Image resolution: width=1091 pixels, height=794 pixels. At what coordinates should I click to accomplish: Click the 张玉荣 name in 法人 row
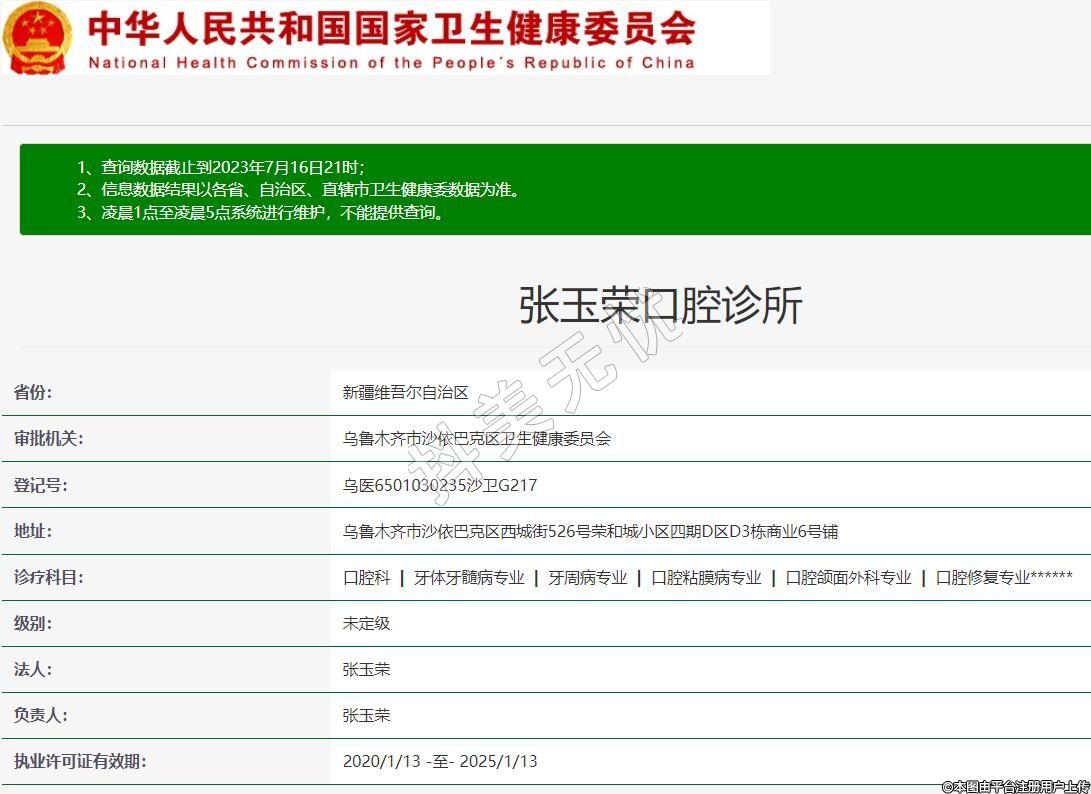[x=366, y=669]
